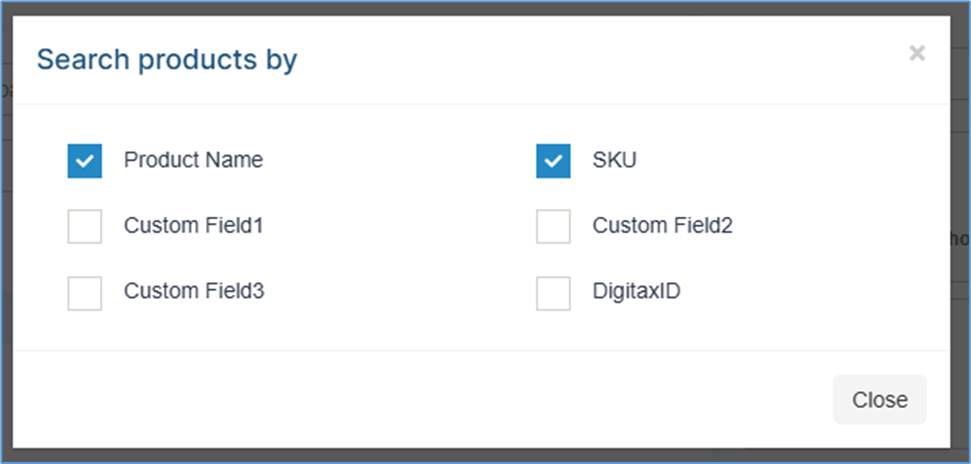Enable the Custom Field1 checkbox
This screenshot has height=464, width=971.
(x=85, y=226)
